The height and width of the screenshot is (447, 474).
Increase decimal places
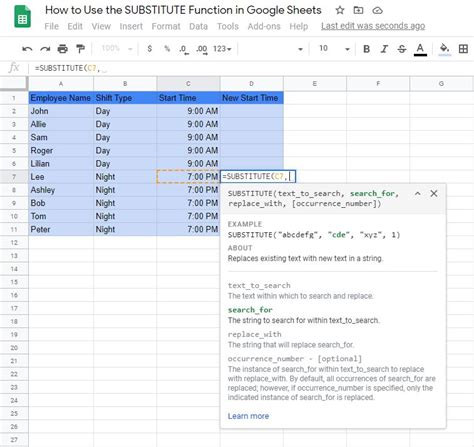tap(202, 49)
